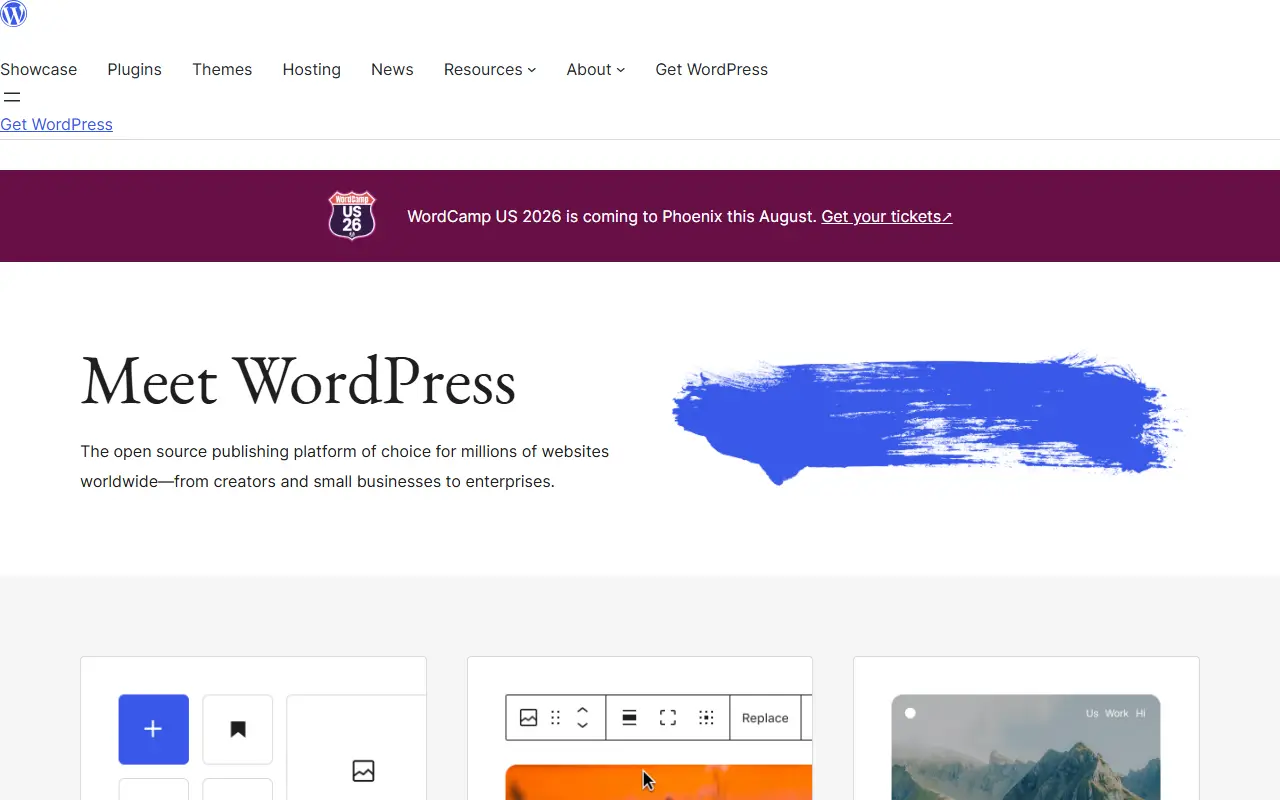1280x800 pixels.
Task: Expand the Resources dropdown menu
Action: (x=490, y=69)
